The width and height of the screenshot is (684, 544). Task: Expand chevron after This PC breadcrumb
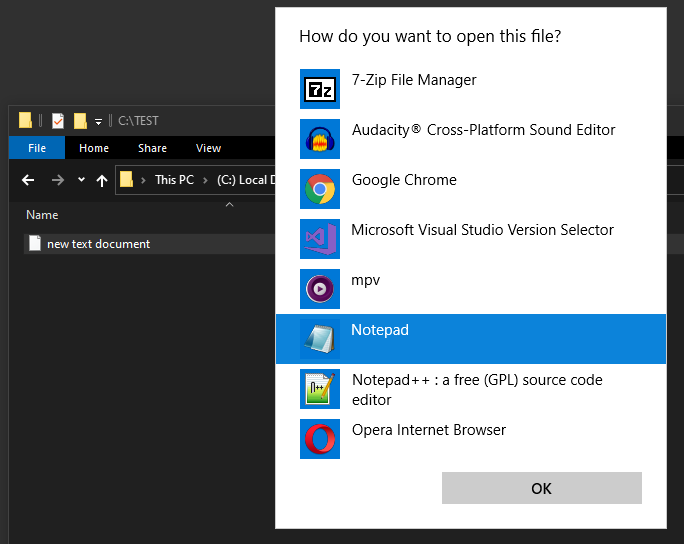[x=205, y=180]
